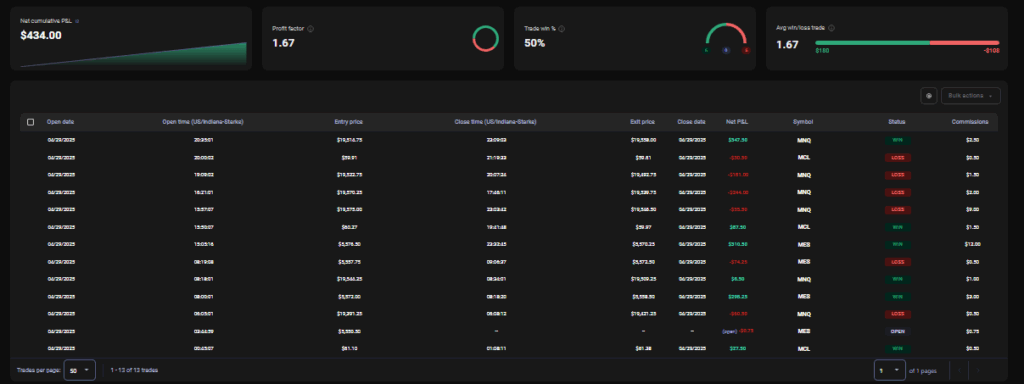Click the Trade win % info icon
Viewport: 1024px width, 384px height.
coord(562,29)
